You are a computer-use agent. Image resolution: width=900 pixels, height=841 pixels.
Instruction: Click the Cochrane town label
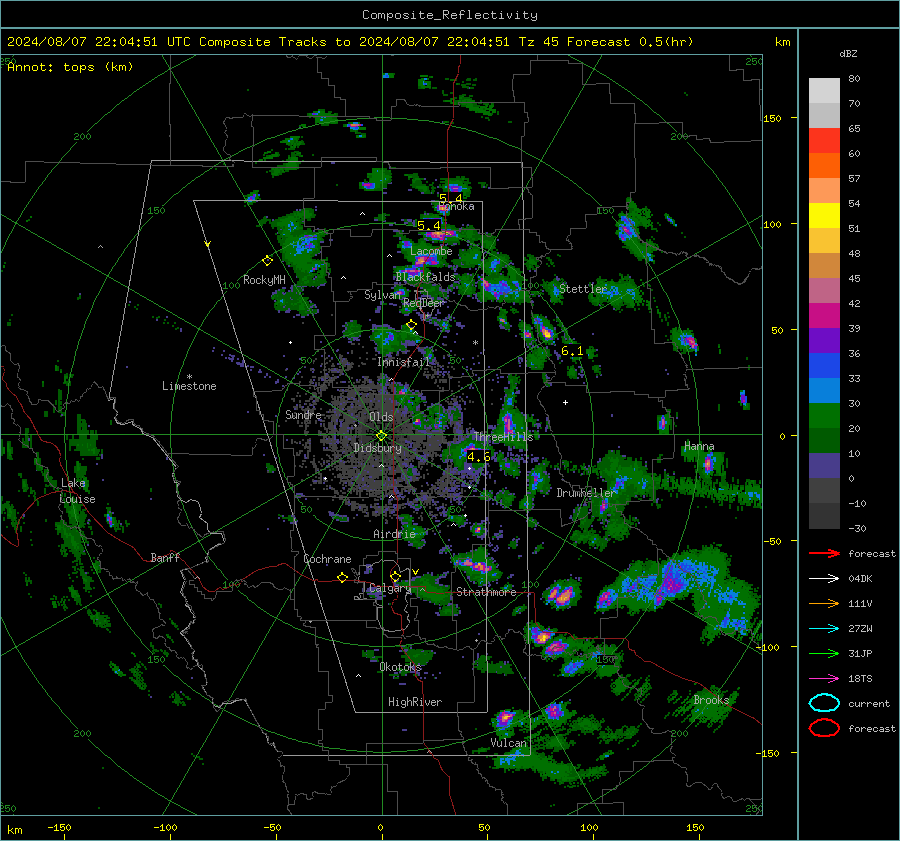[x=327, y=559]
